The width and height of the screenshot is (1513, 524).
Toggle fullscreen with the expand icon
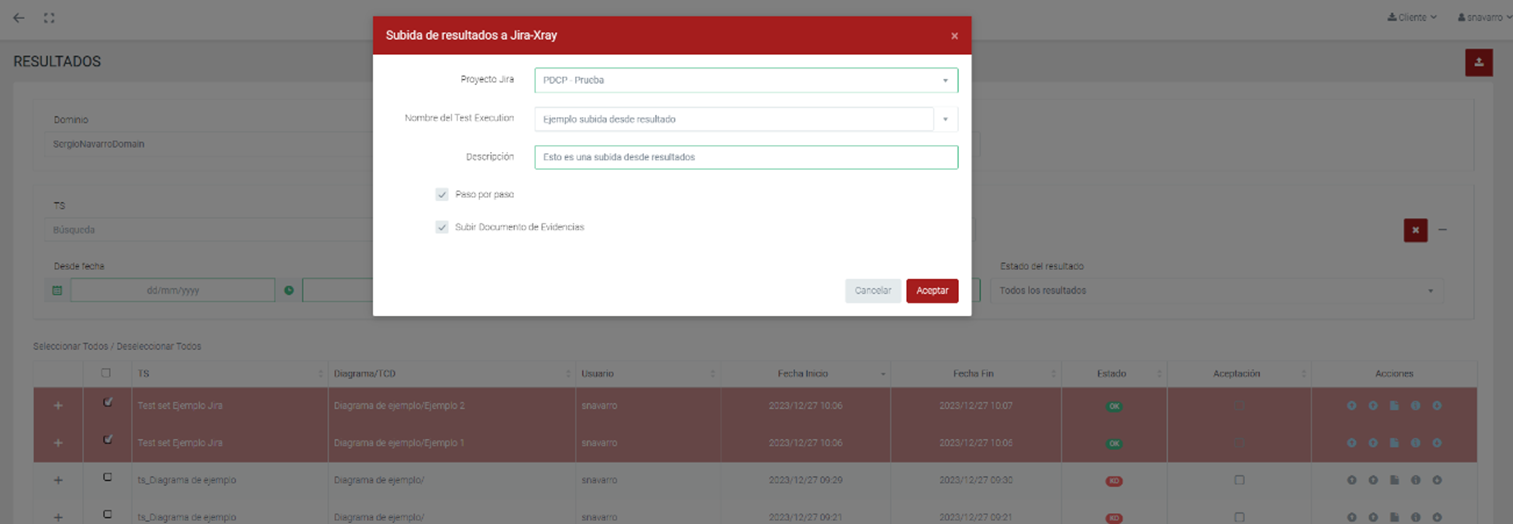click(x=49, y=18)
